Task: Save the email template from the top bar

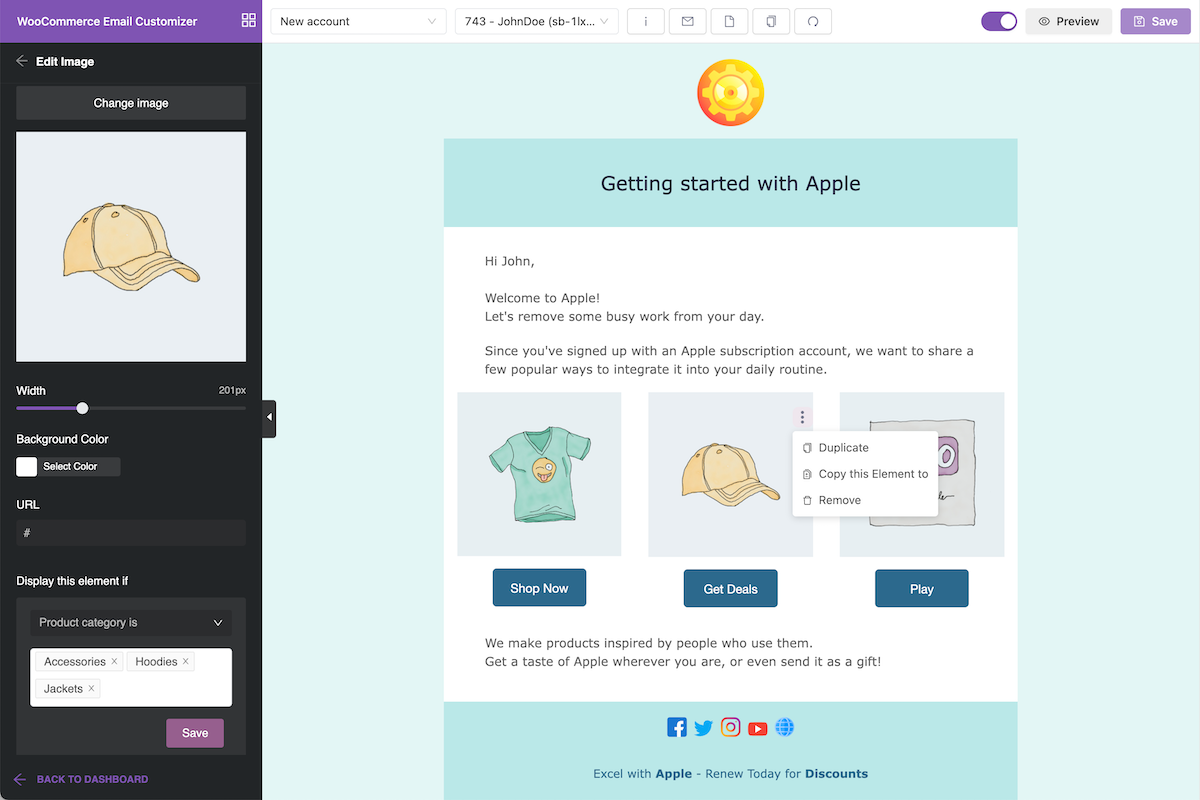Action: [1155, 21]
